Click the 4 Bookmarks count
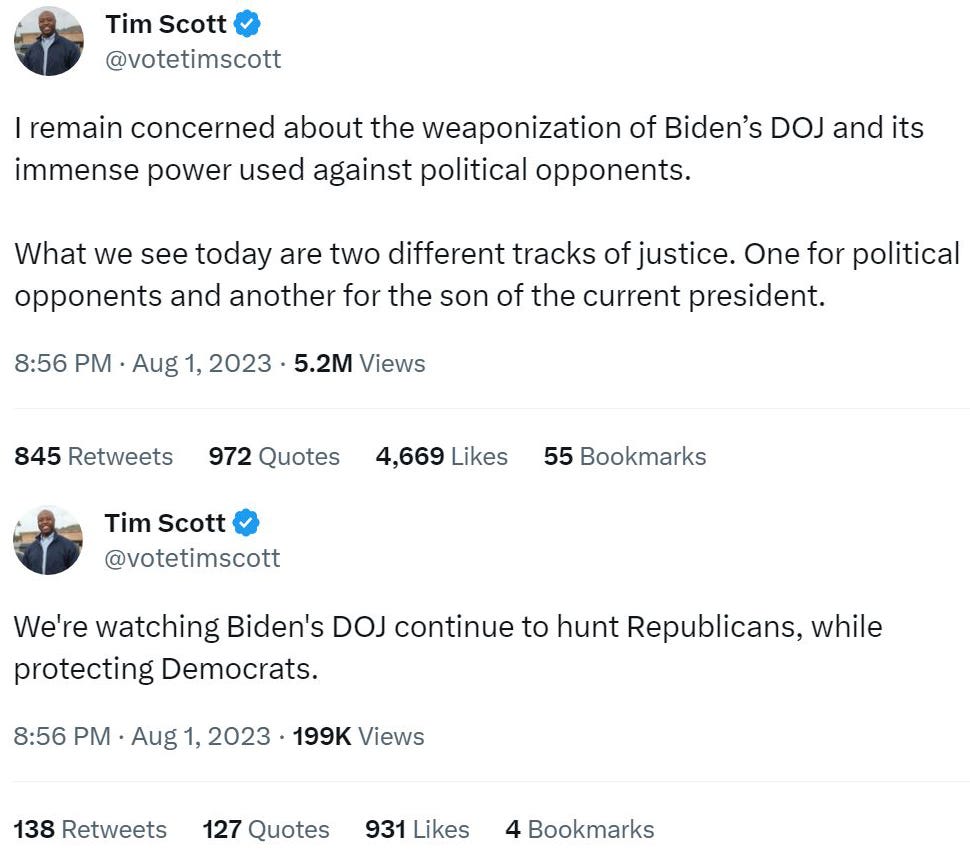Screen dimensions: 970x858 (579, 829)
